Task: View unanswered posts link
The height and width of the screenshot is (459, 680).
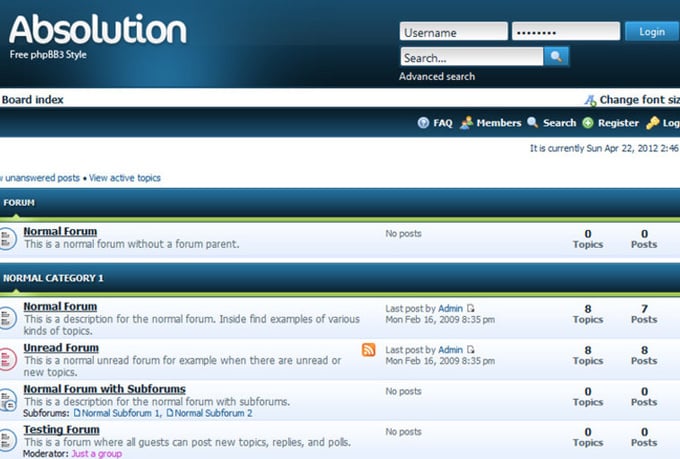Action: (x=40, y=178)
